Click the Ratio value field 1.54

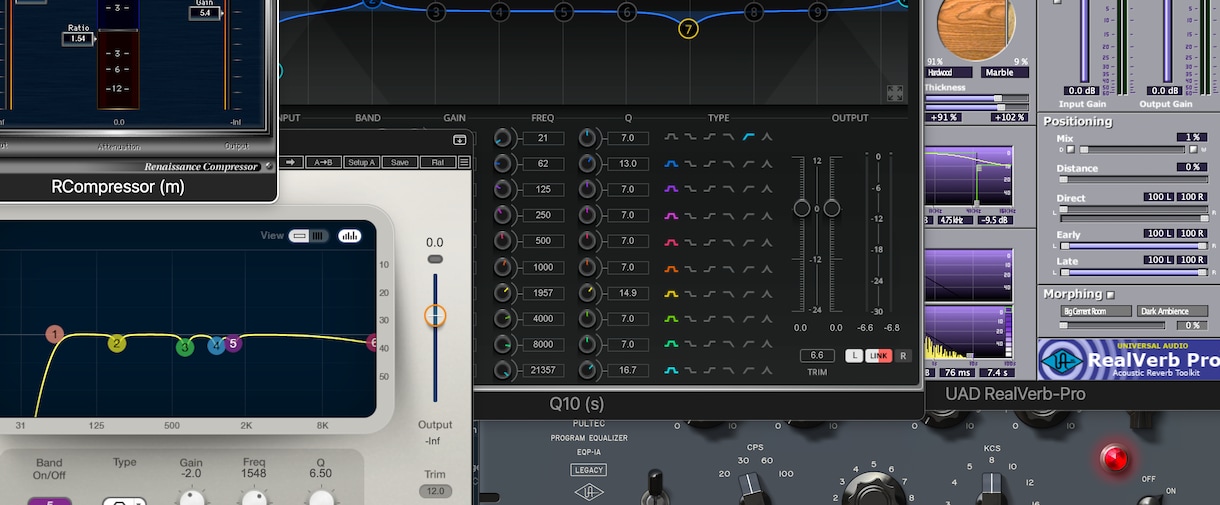[x=78, y=39]
